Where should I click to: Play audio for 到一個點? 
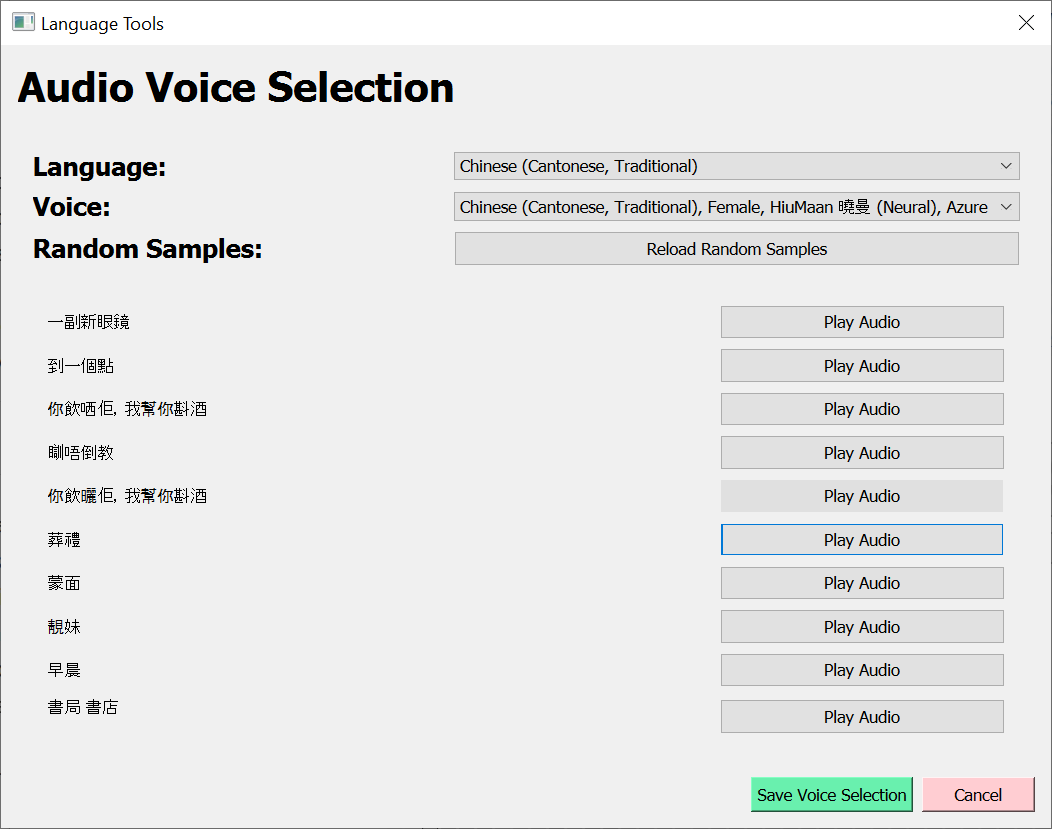click(861, 366)
